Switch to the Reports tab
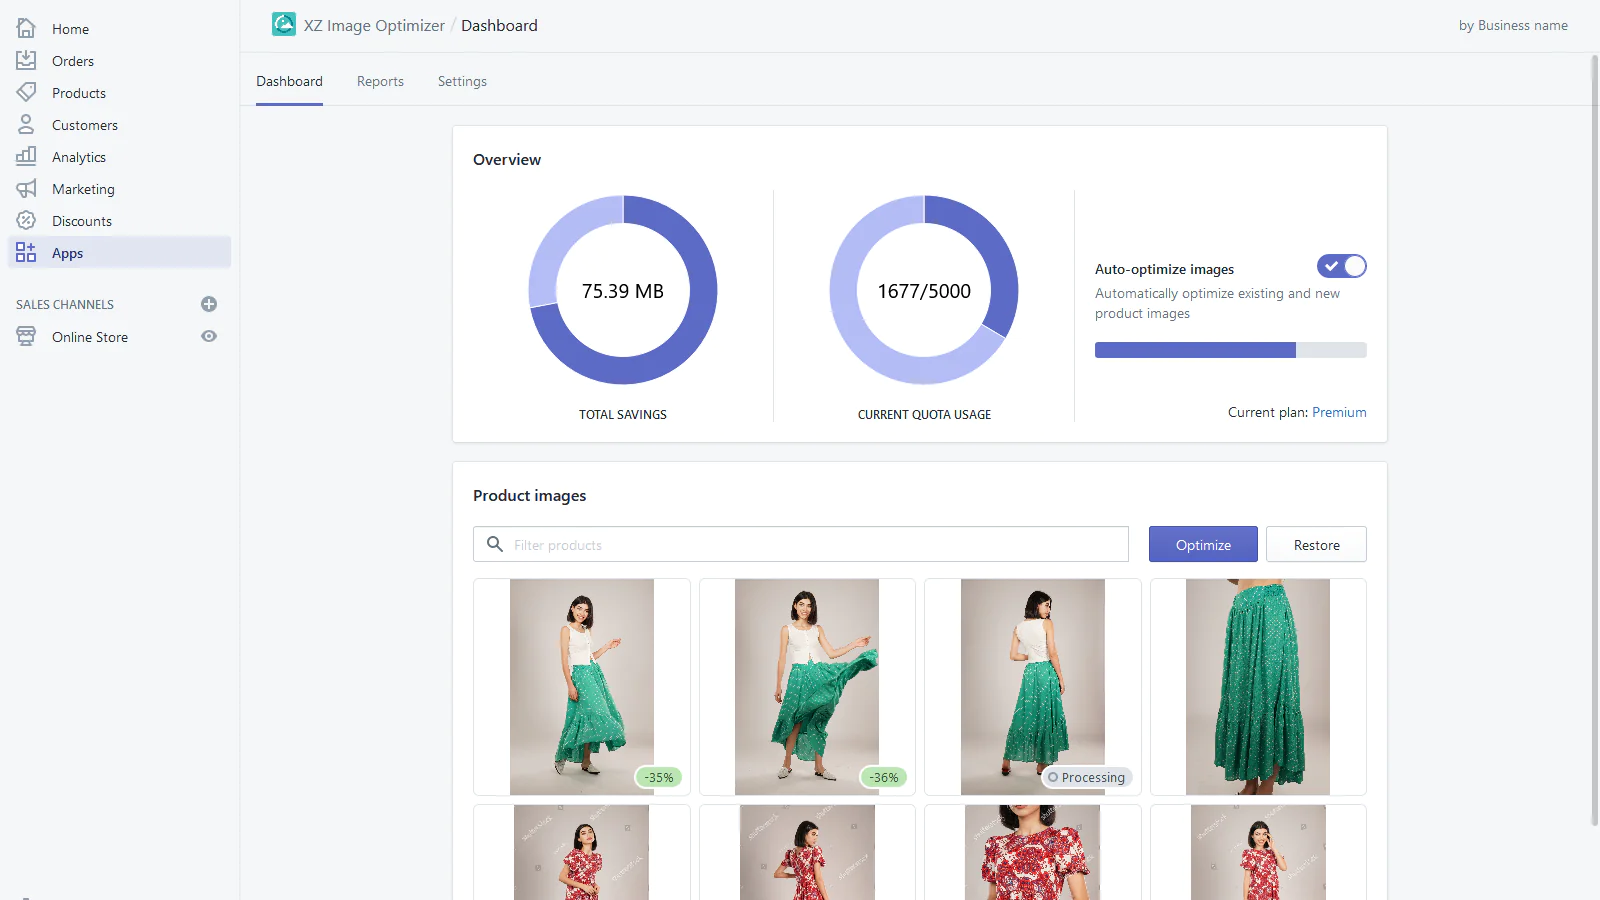This screenshot has height=900, width=1600. 380,82
